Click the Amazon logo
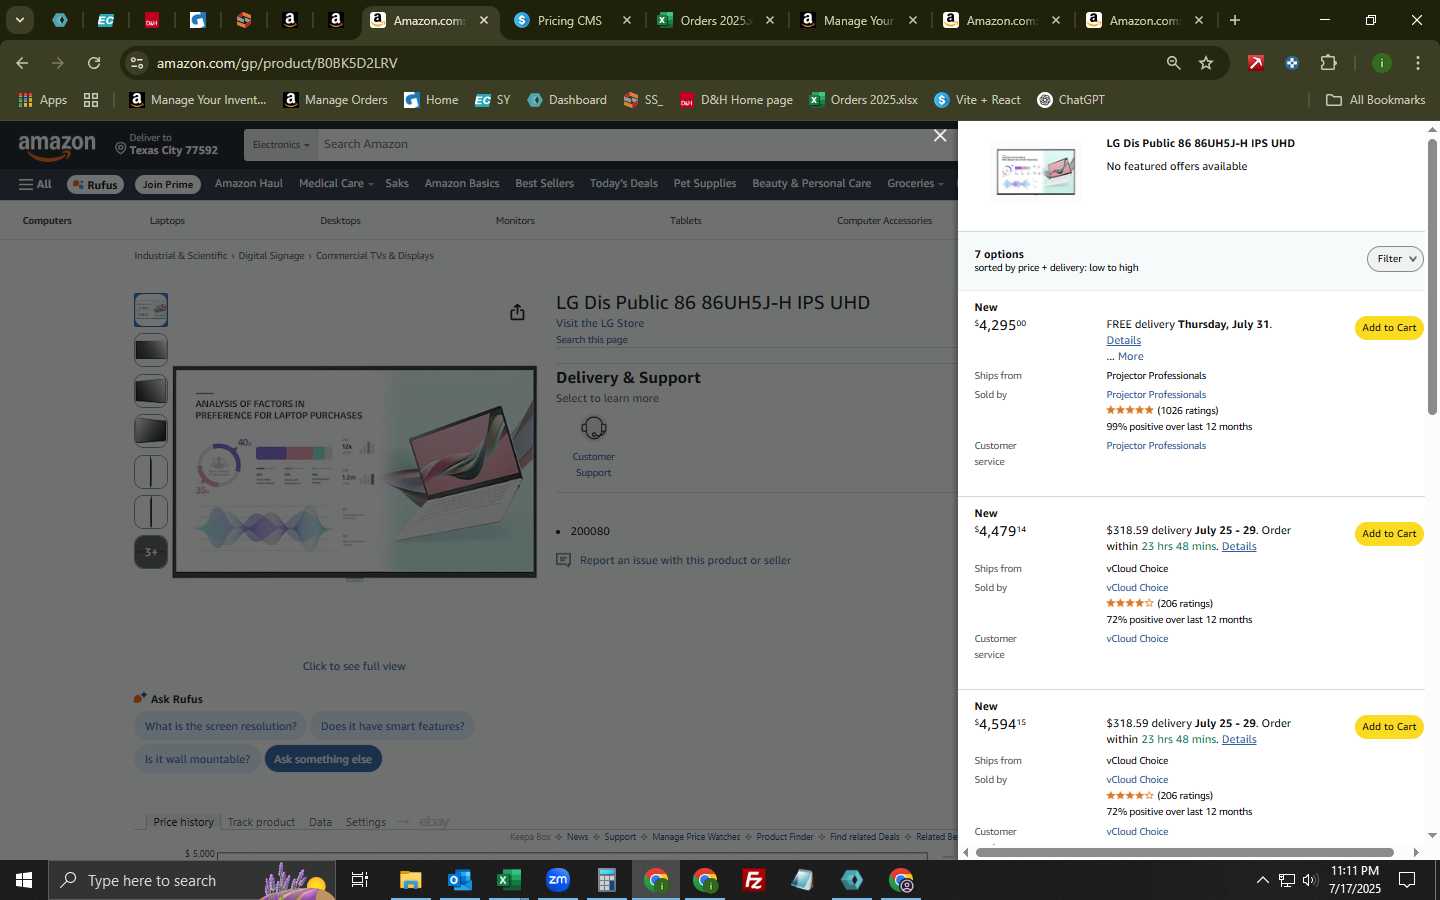This screenshot has width=1440, height=900. [x=57, y=147]
